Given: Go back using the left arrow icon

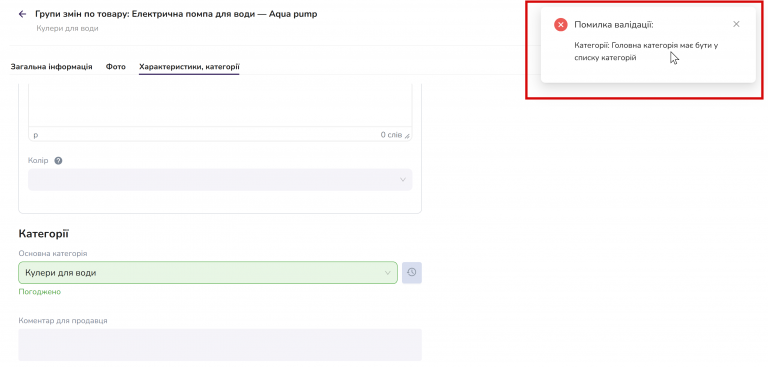Looking at the screenshot, I should click(22, 14).
